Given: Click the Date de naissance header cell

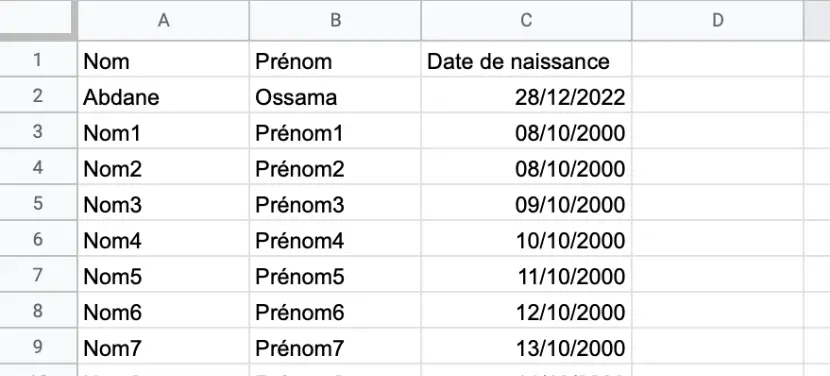Looking at the screenshot, I should [526, 60].
